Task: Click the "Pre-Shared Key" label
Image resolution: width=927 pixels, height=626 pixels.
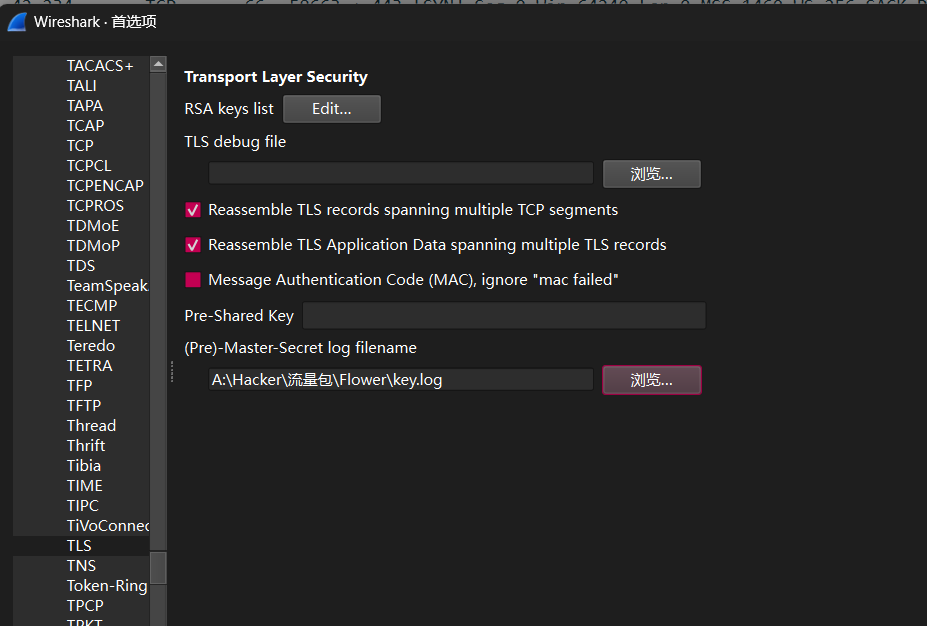Action: 239,316
